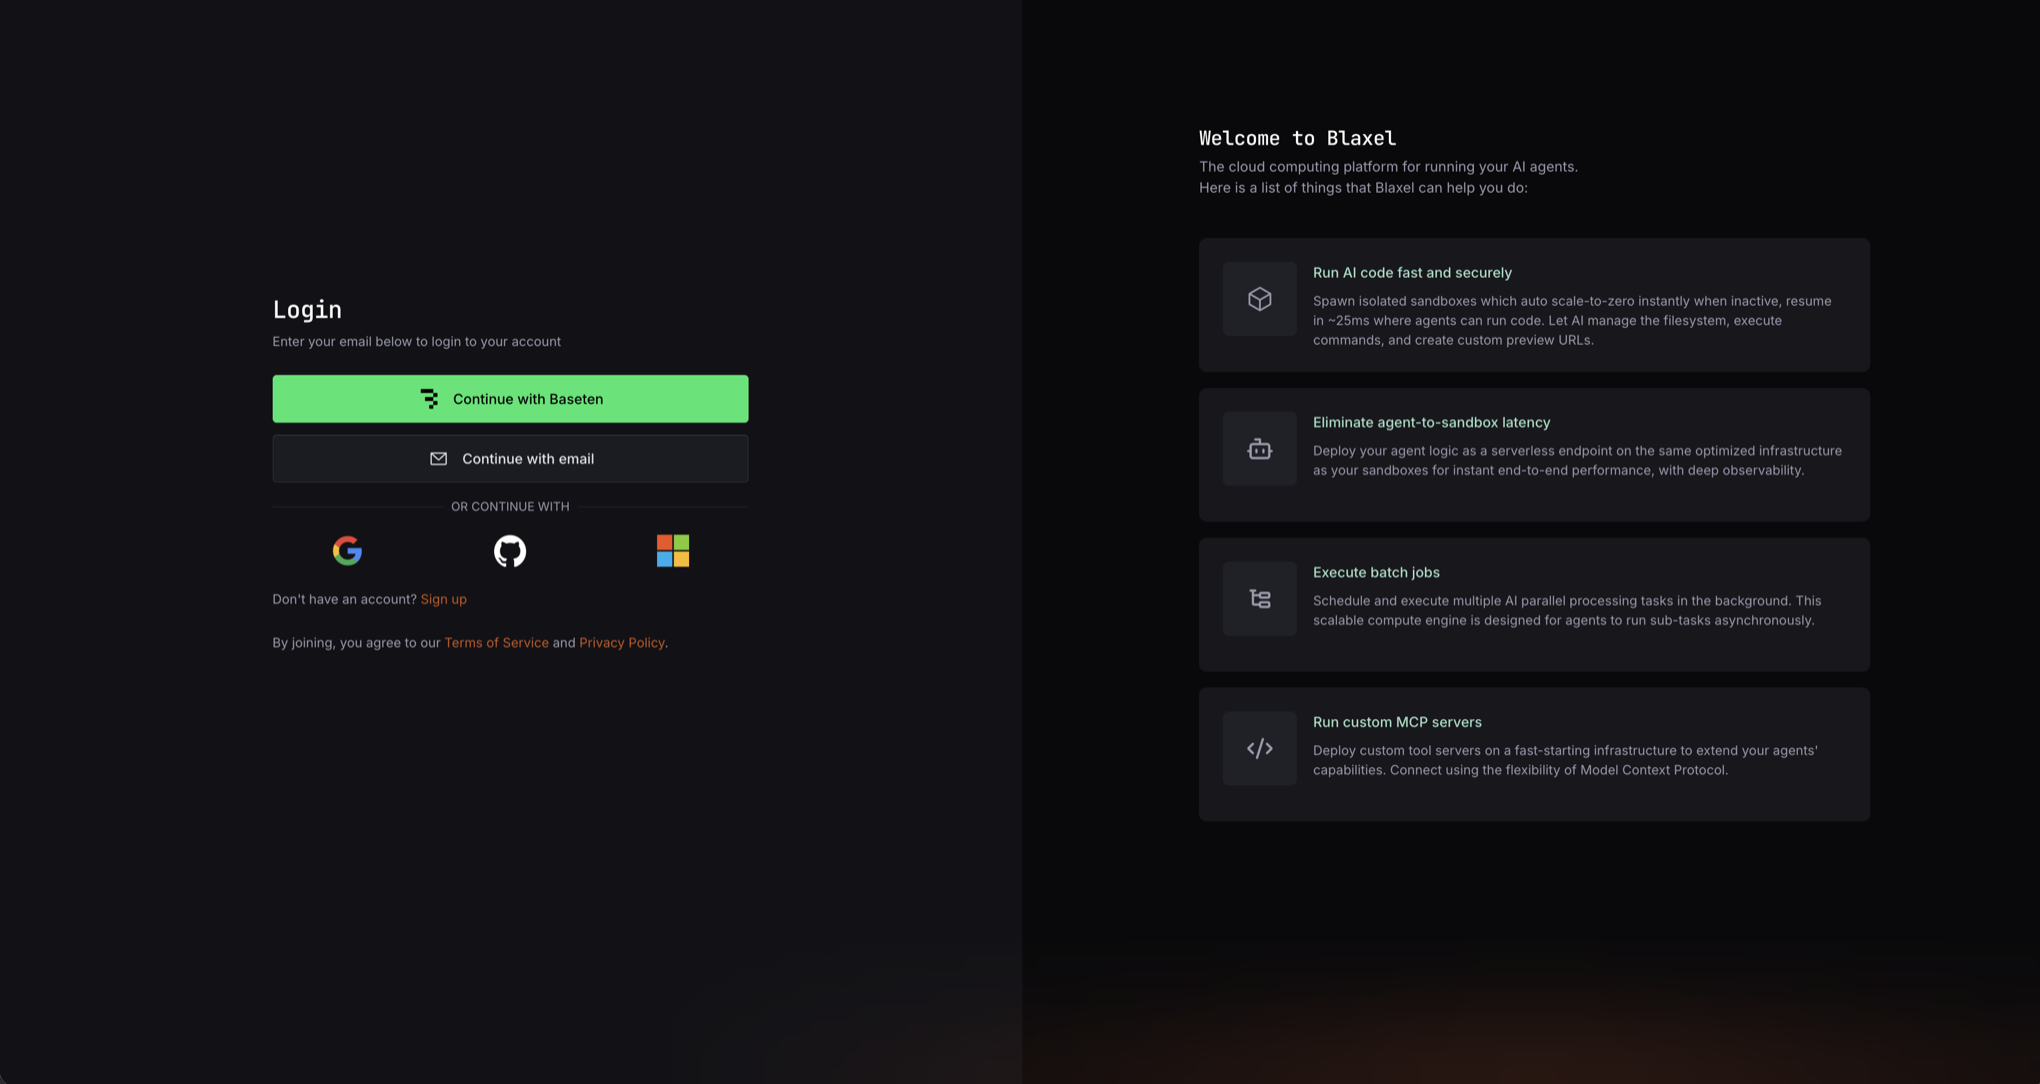The image size is (2040, 1084).
Task: Click the description starting 'Deploy custom tool servers'
Action: [x=1565, y=760]
